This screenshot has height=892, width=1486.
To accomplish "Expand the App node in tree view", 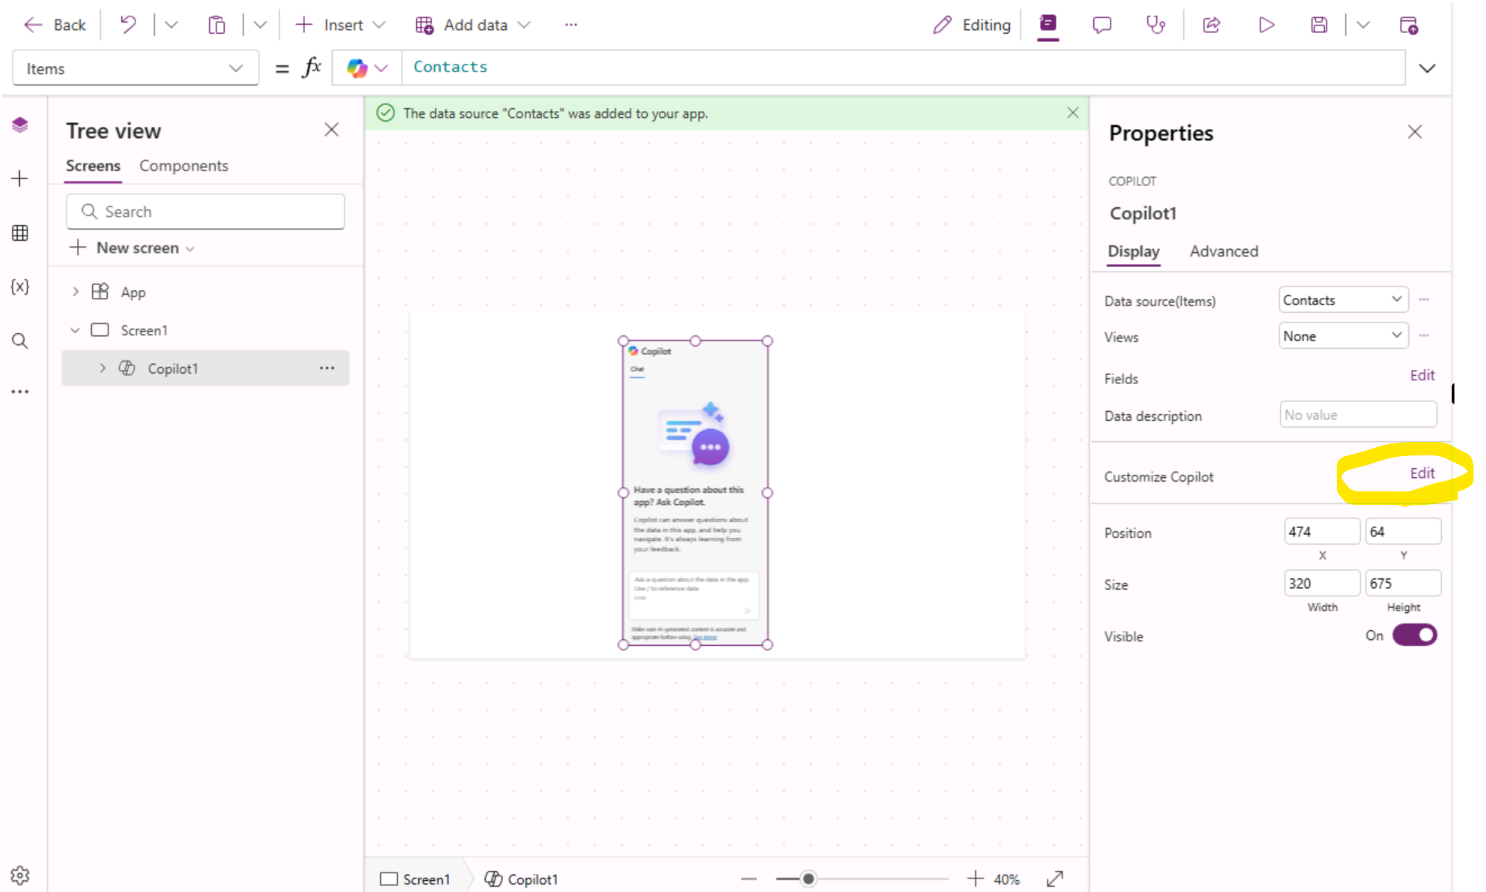I will tap(75, 292).
